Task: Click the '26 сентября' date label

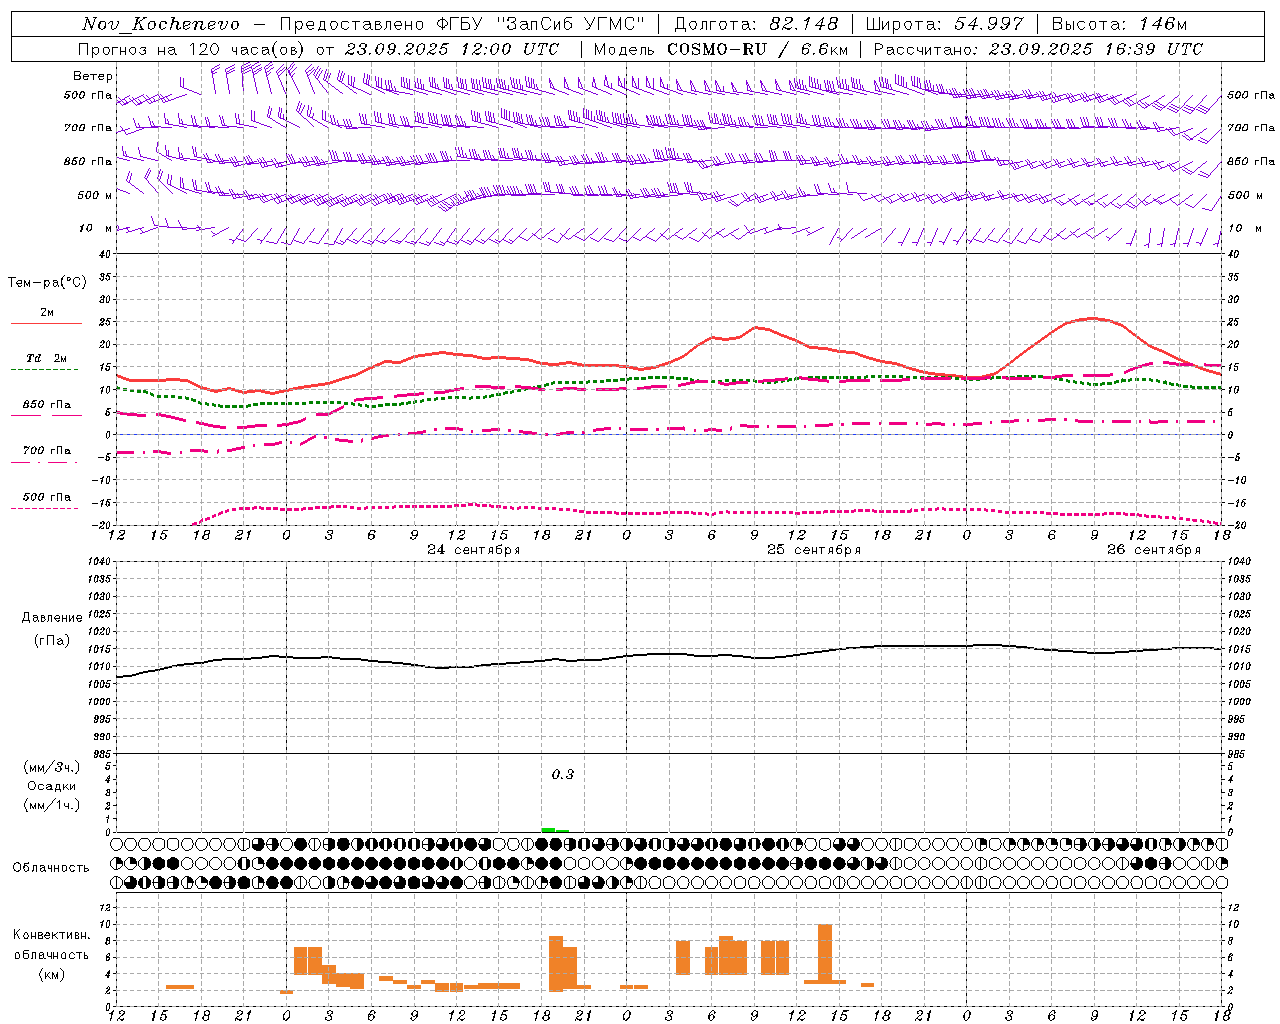Action: [1153, 550]
